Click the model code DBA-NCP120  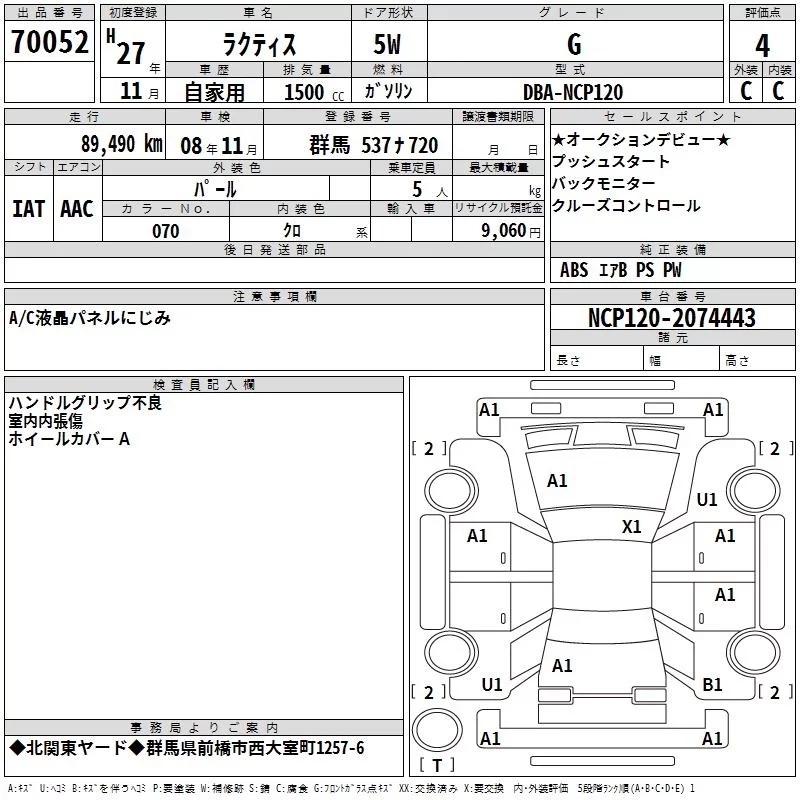pyautogui.click(x=573, y=92)
